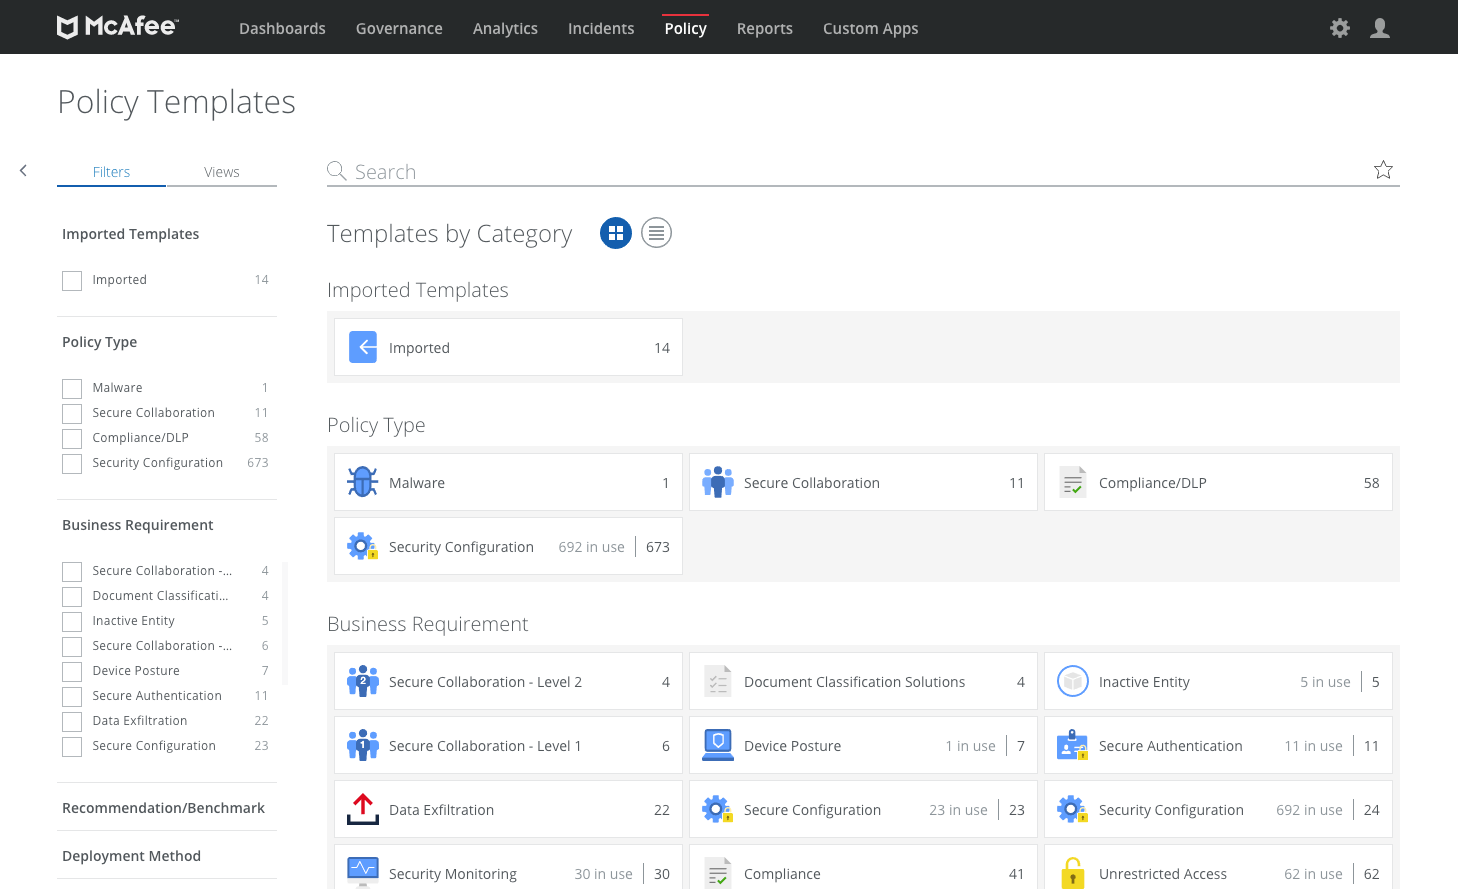Collapse the left filter panel chevron
This screenshot has width=1458, height=889.
23,171
